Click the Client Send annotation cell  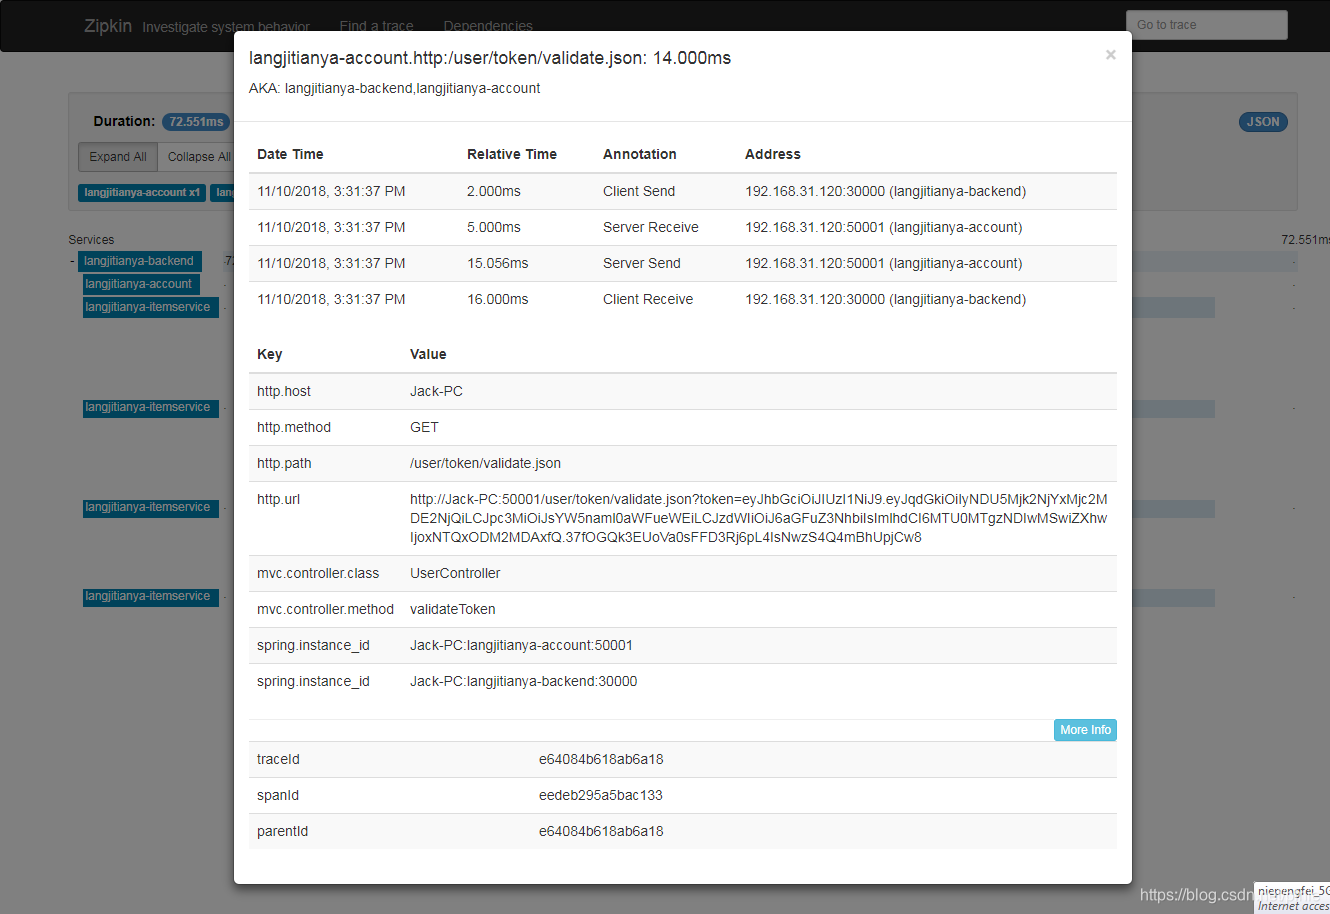click(639, 191)
